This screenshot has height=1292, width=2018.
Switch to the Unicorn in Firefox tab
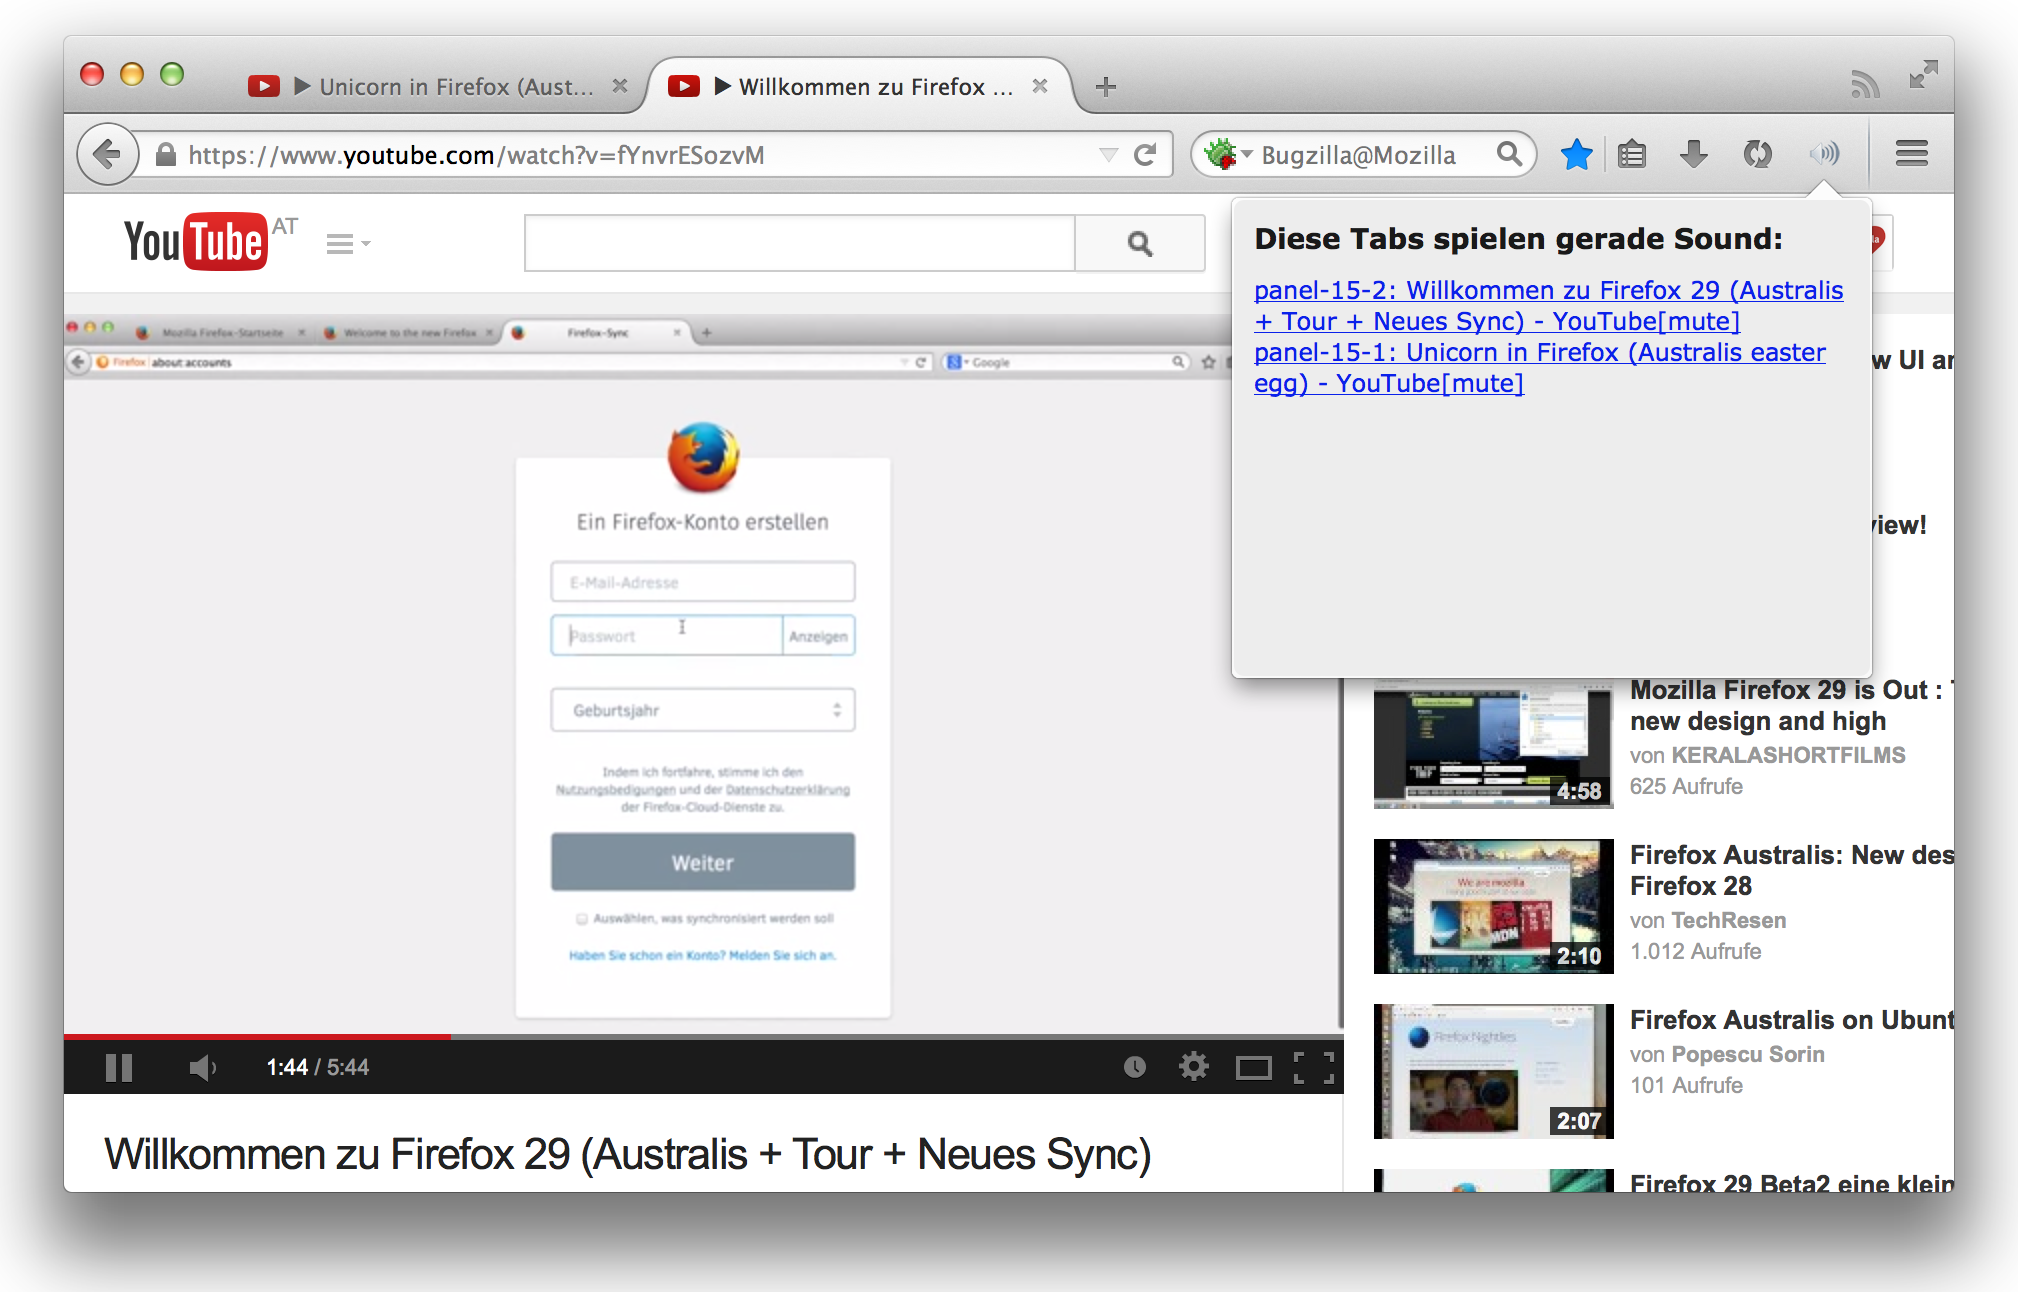455,87
